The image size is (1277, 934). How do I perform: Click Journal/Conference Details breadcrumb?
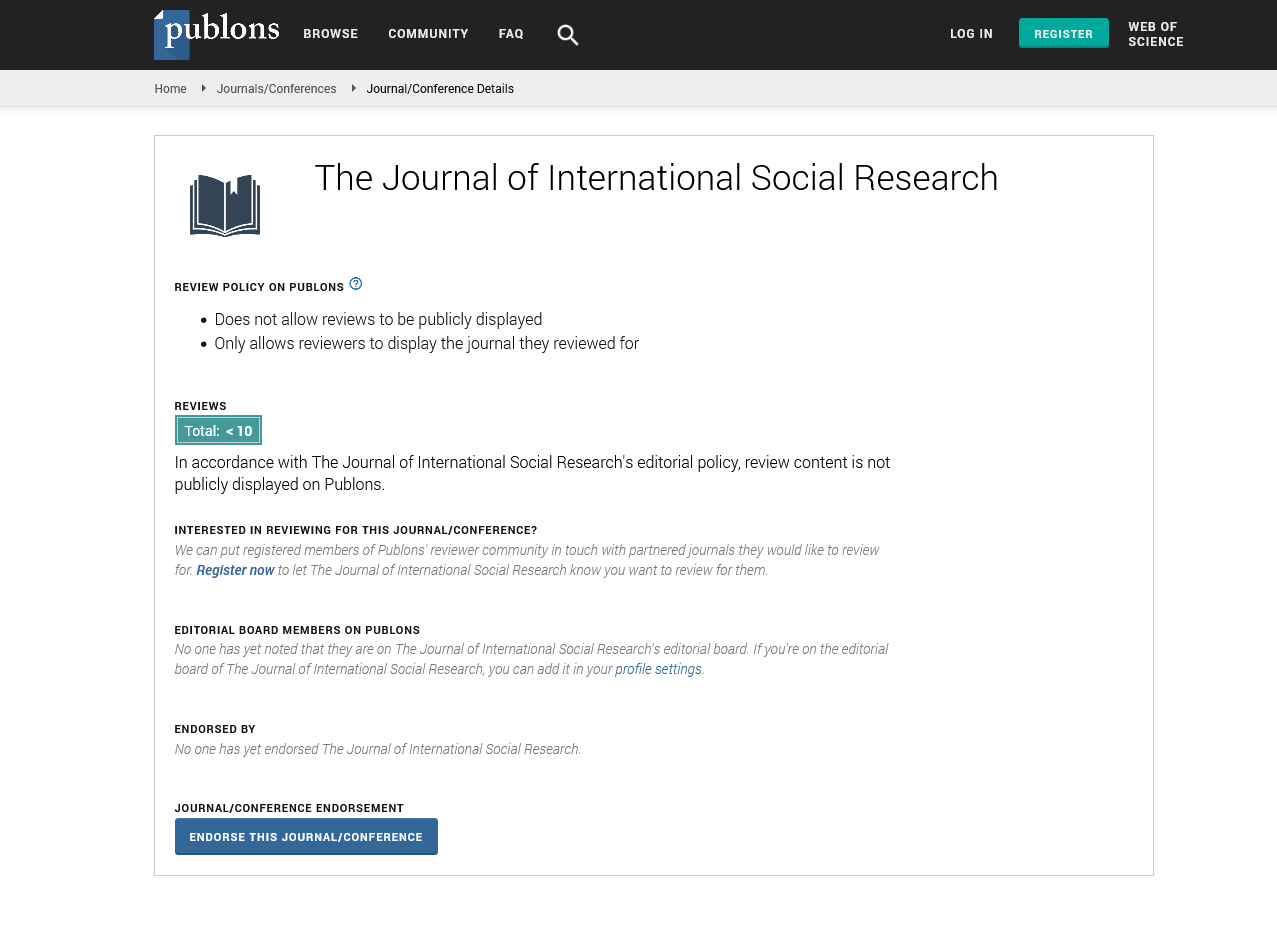[x=440, y=89]
